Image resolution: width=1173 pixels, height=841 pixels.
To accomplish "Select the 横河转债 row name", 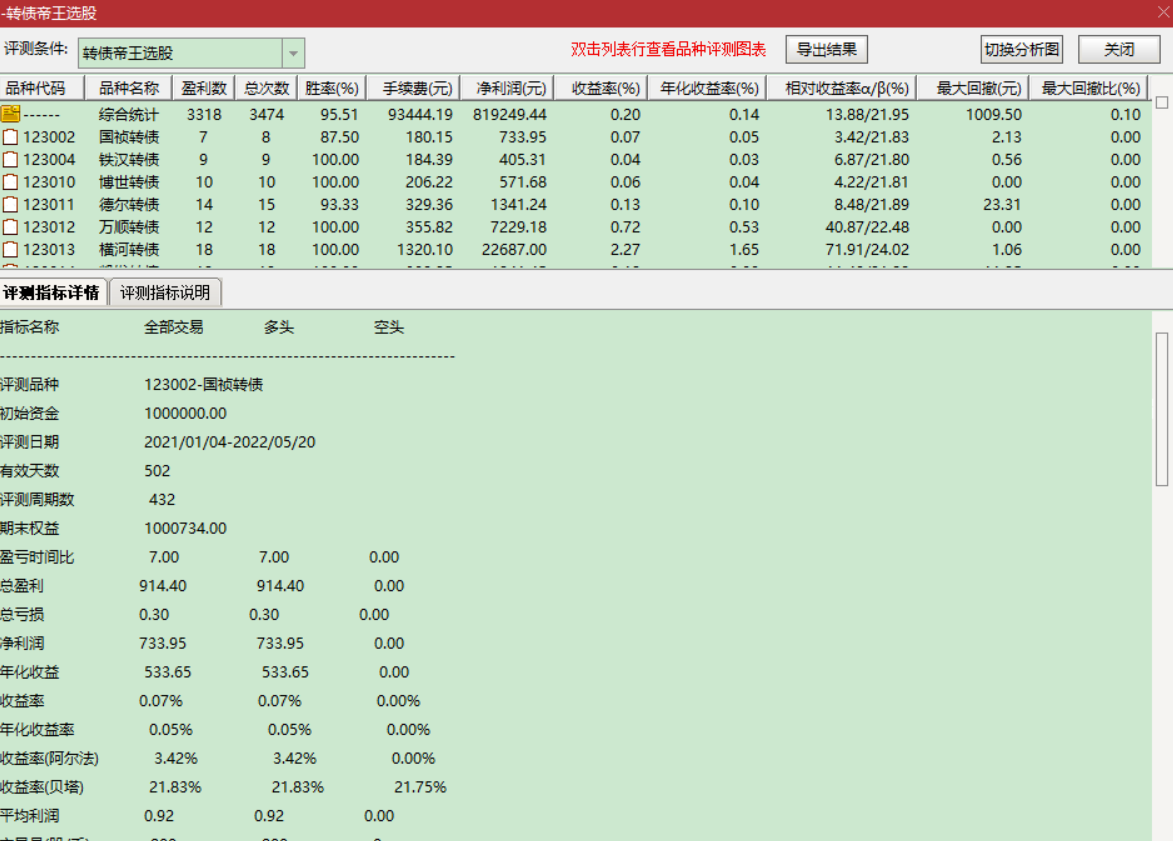I will [x=129, y=249].
